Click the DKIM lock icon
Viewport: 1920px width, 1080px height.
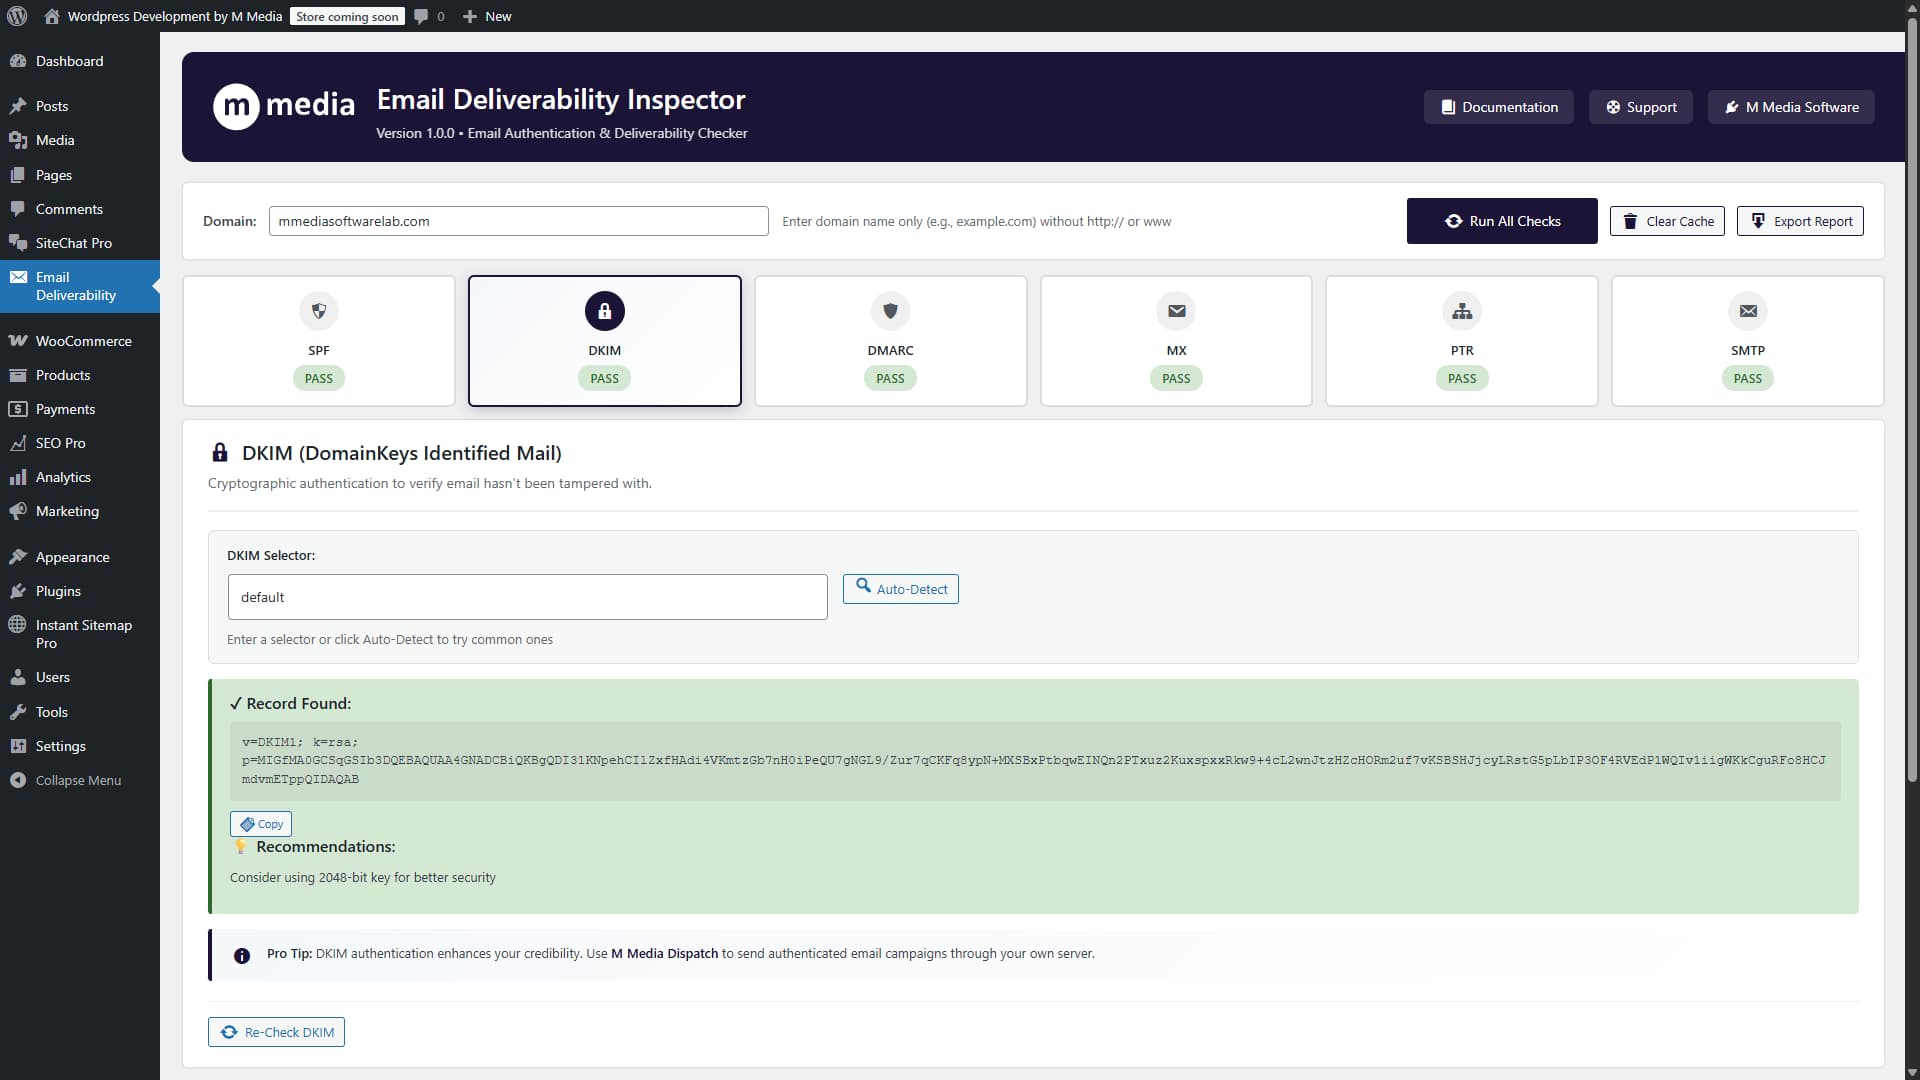point(604,311)
